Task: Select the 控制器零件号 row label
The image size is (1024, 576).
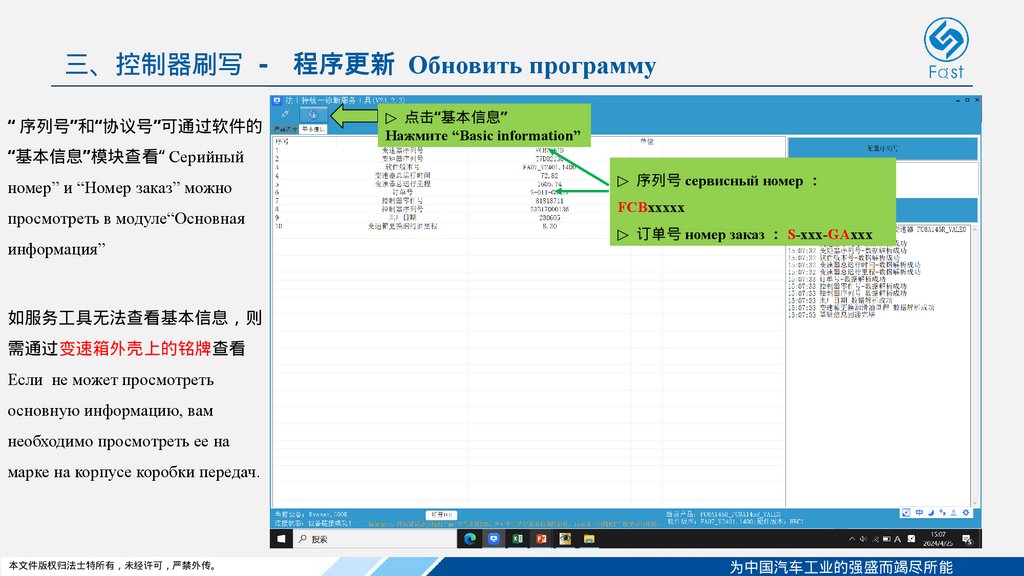Action: [x=402, y=201]
